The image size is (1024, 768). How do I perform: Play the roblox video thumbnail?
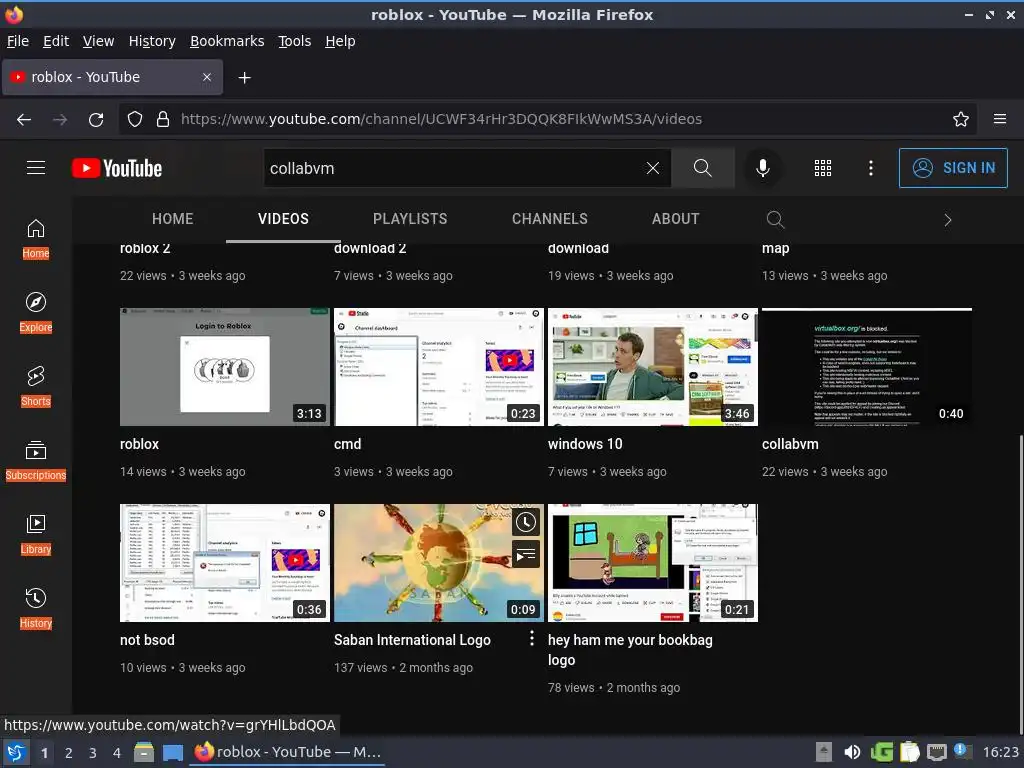[x=225, y=367]
